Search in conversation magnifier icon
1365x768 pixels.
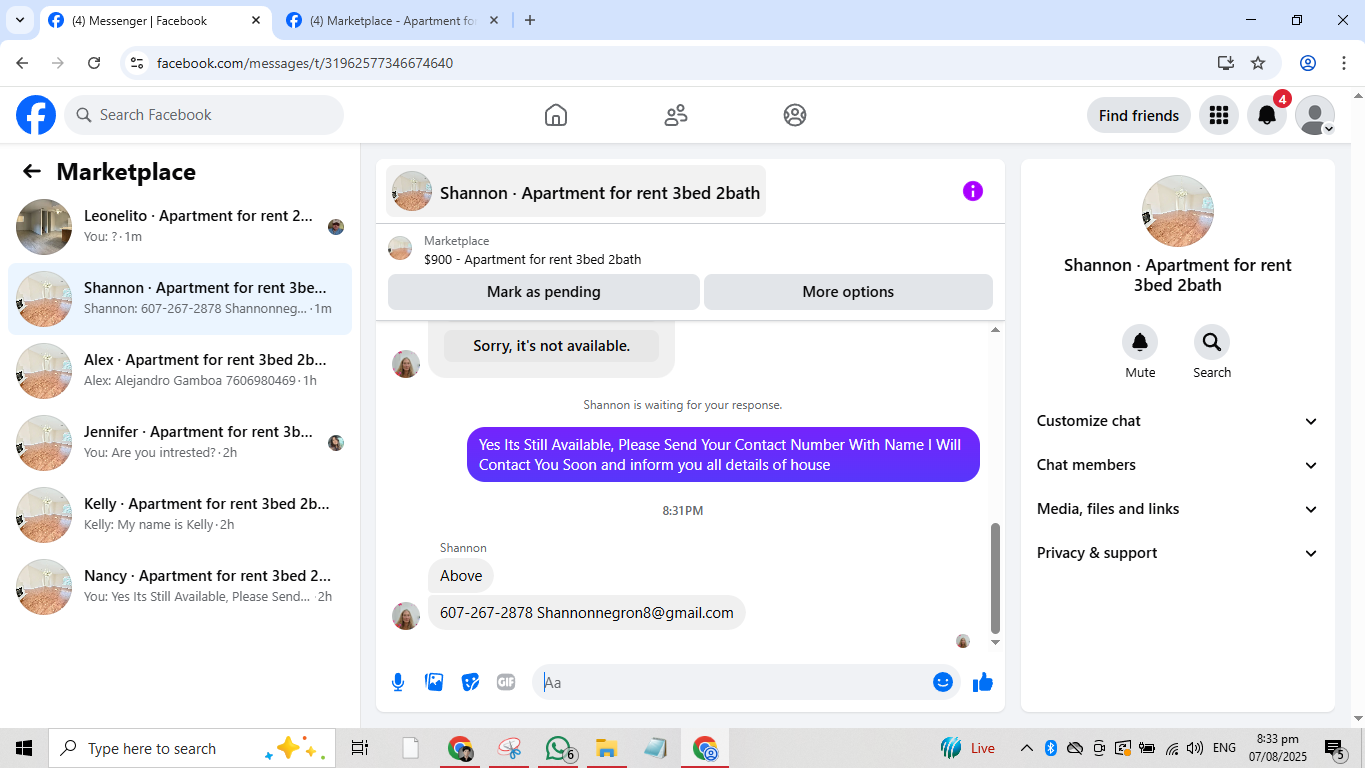(x=1212, y=343)
